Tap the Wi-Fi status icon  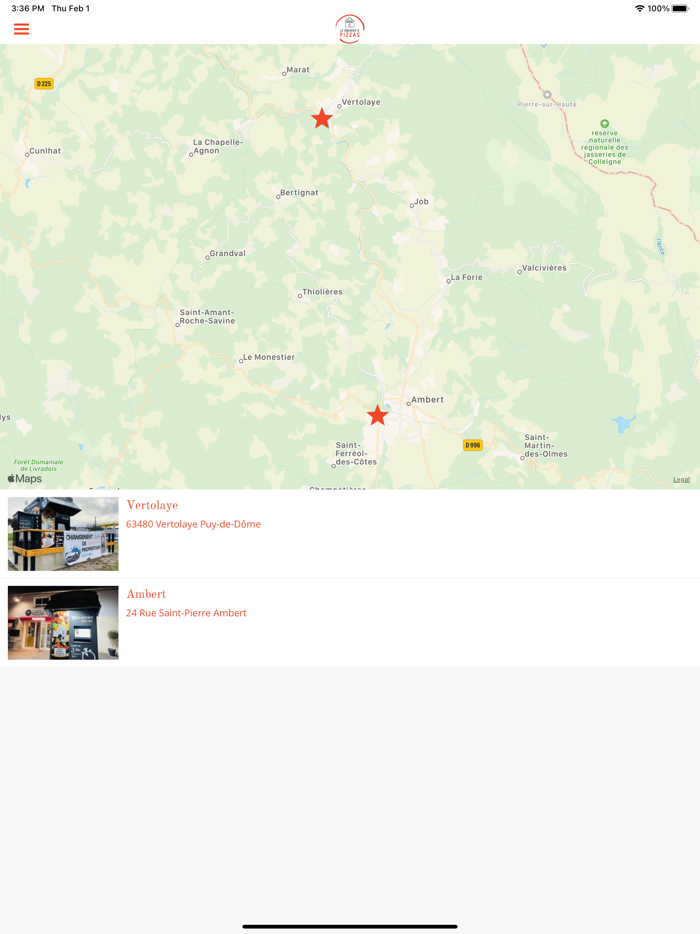point(640,8)
